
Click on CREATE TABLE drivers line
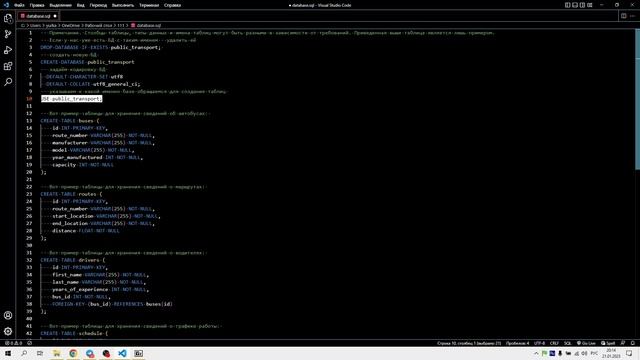[73, 260]
